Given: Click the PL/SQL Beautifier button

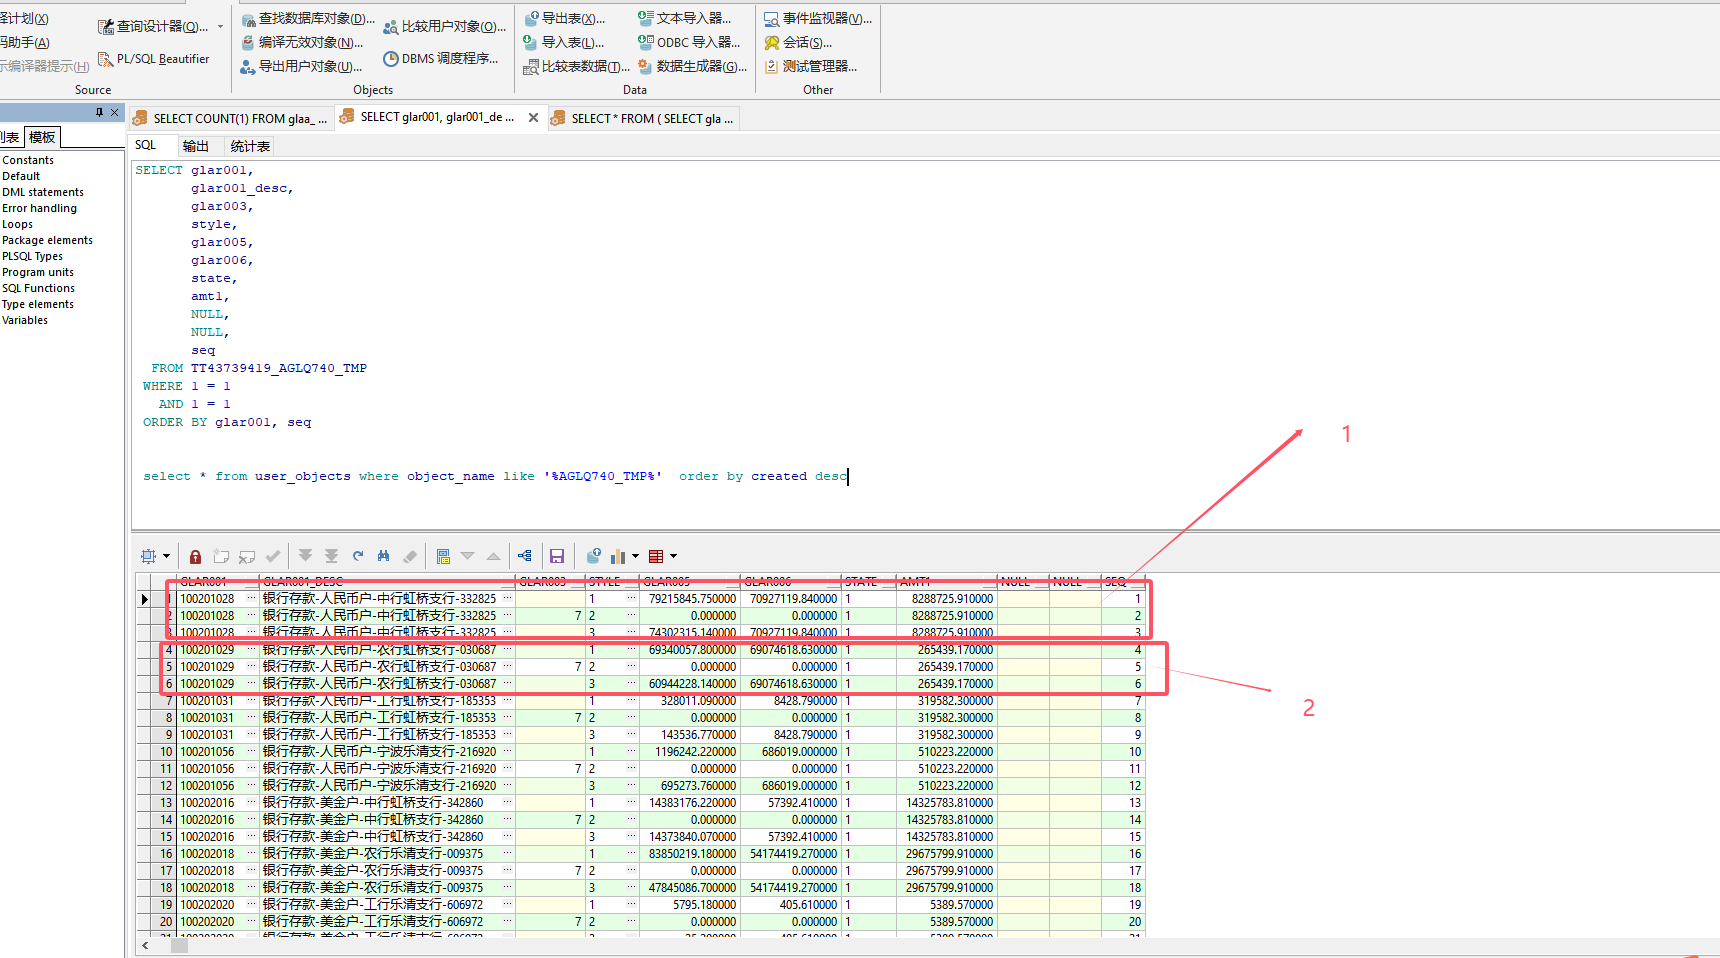Looking at the screenshot, I should 154,59.
